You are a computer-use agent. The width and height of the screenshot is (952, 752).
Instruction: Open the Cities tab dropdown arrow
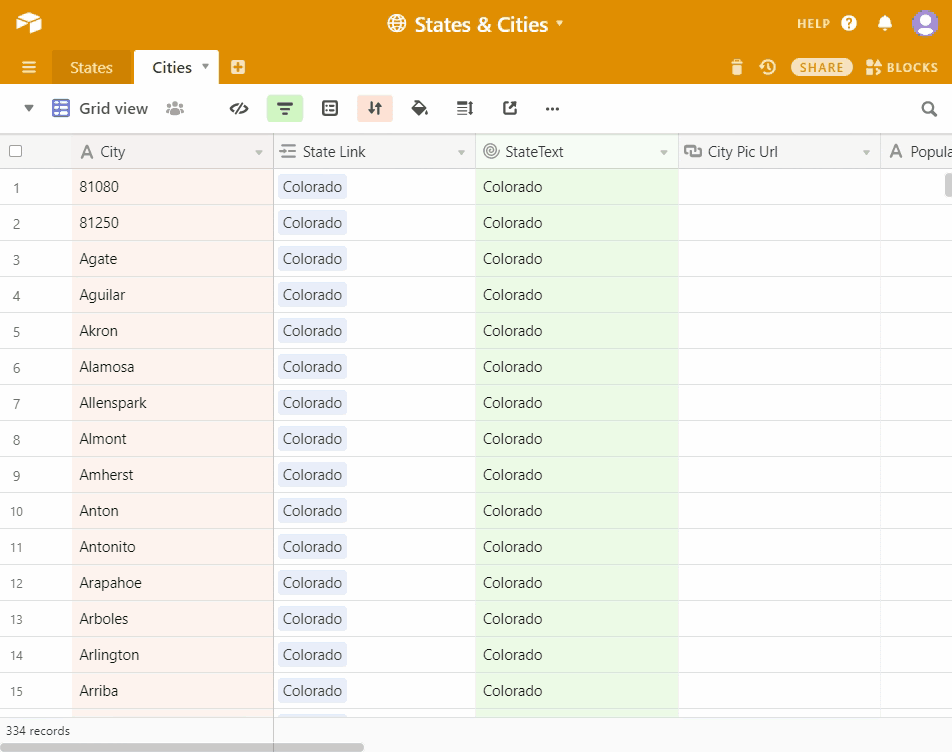click(206, 67)
